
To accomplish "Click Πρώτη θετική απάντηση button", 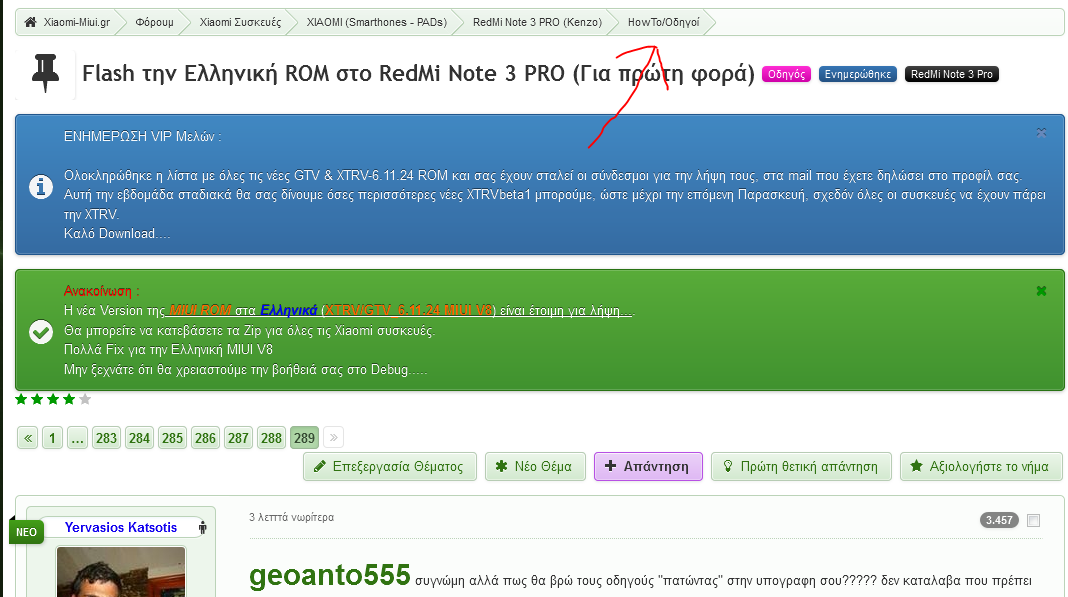I will 801,467.
